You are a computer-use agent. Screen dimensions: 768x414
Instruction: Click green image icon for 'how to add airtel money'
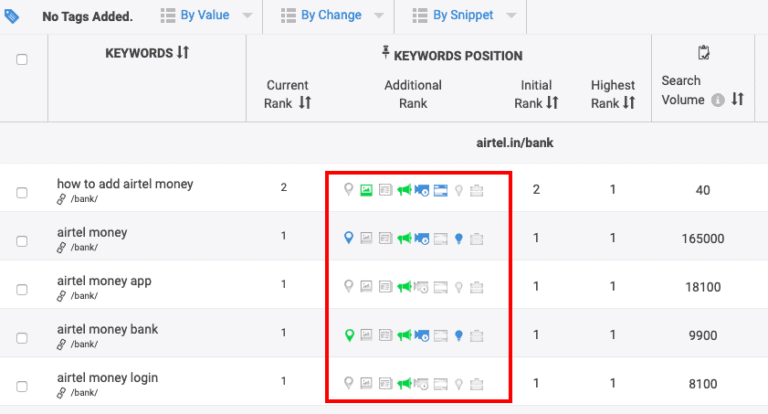[x=366, y=190]
